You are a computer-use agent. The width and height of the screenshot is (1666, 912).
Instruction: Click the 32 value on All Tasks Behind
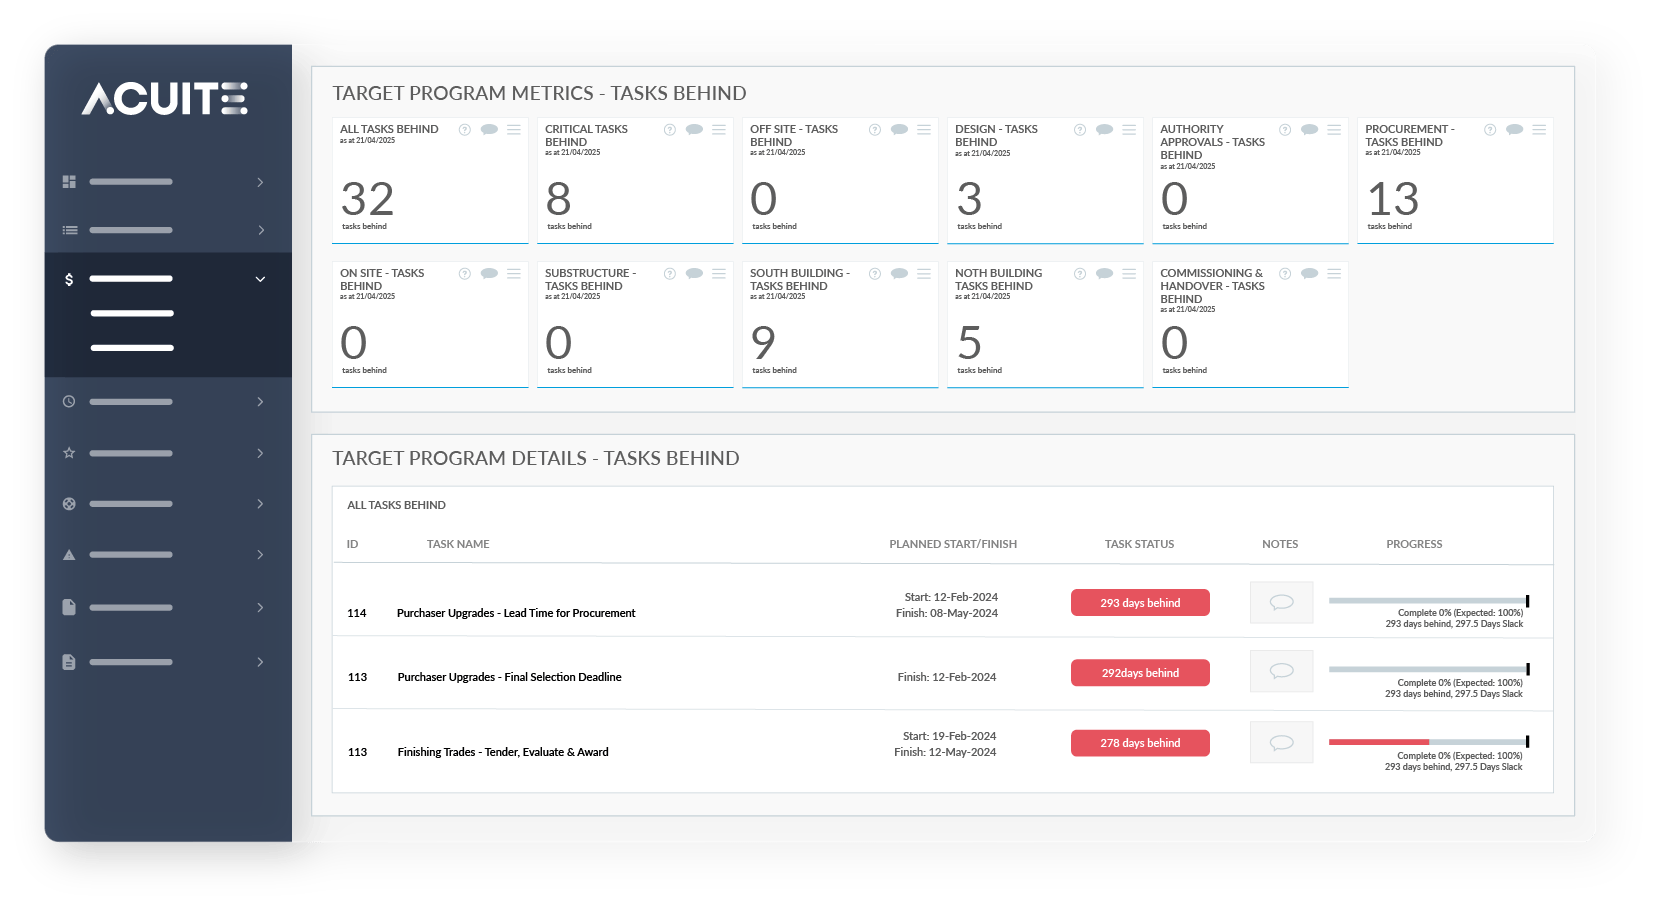(x=367, y=199)
